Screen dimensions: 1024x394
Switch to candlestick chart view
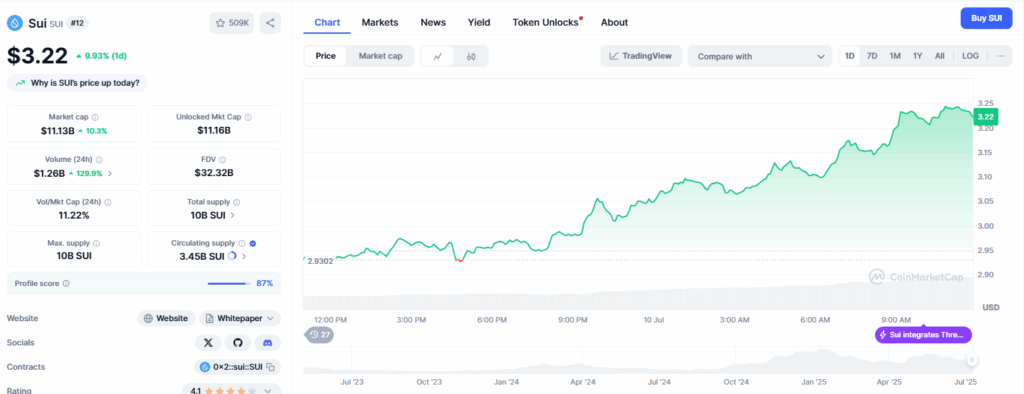[472, 56]
